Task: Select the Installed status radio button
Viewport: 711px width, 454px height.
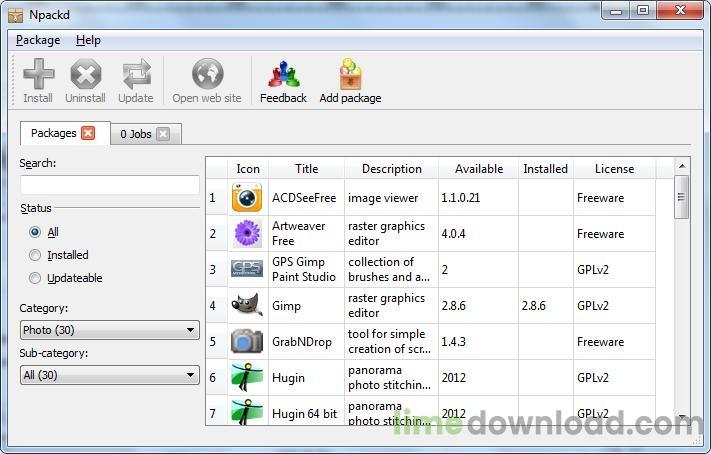Action: pyautogui.click(x=35, y=255)
